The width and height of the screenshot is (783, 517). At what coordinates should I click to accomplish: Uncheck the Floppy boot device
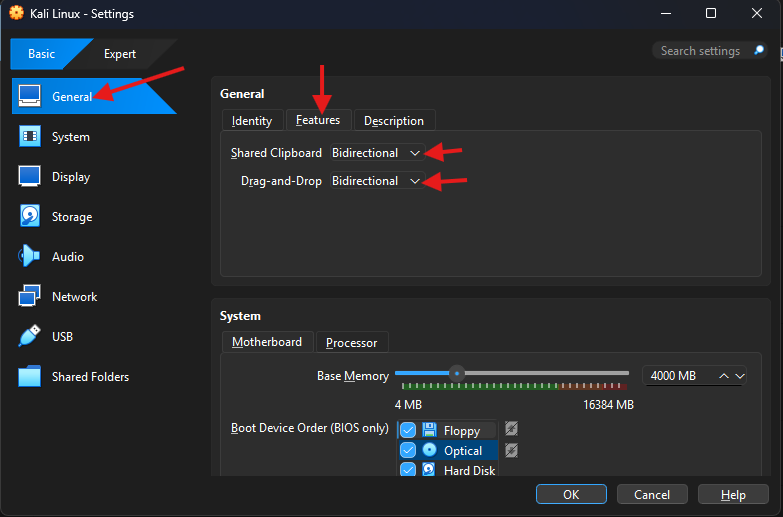(x=408, y=431)
